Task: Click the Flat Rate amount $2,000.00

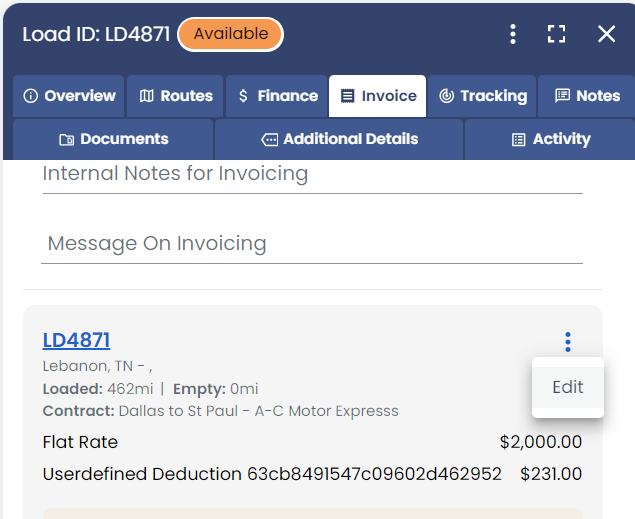Action: tap(540, 442)
